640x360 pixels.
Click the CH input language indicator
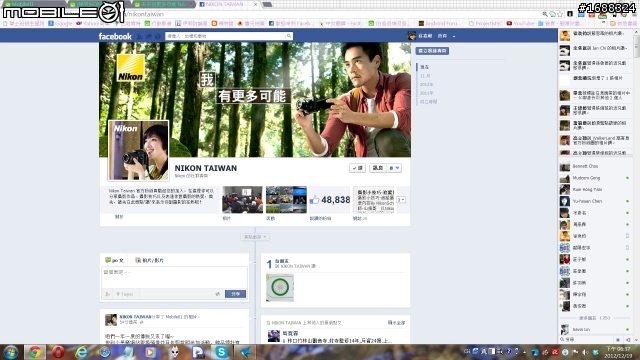(467, 351)
